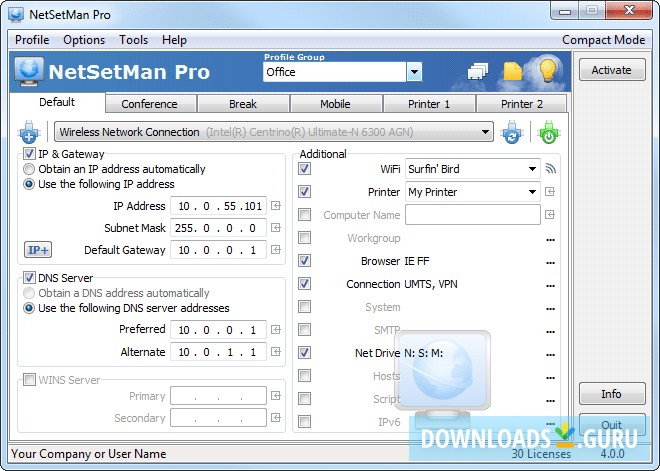Click Compact Mode
Viewport: 660px width, 471px height.
[x=603, y=40]
